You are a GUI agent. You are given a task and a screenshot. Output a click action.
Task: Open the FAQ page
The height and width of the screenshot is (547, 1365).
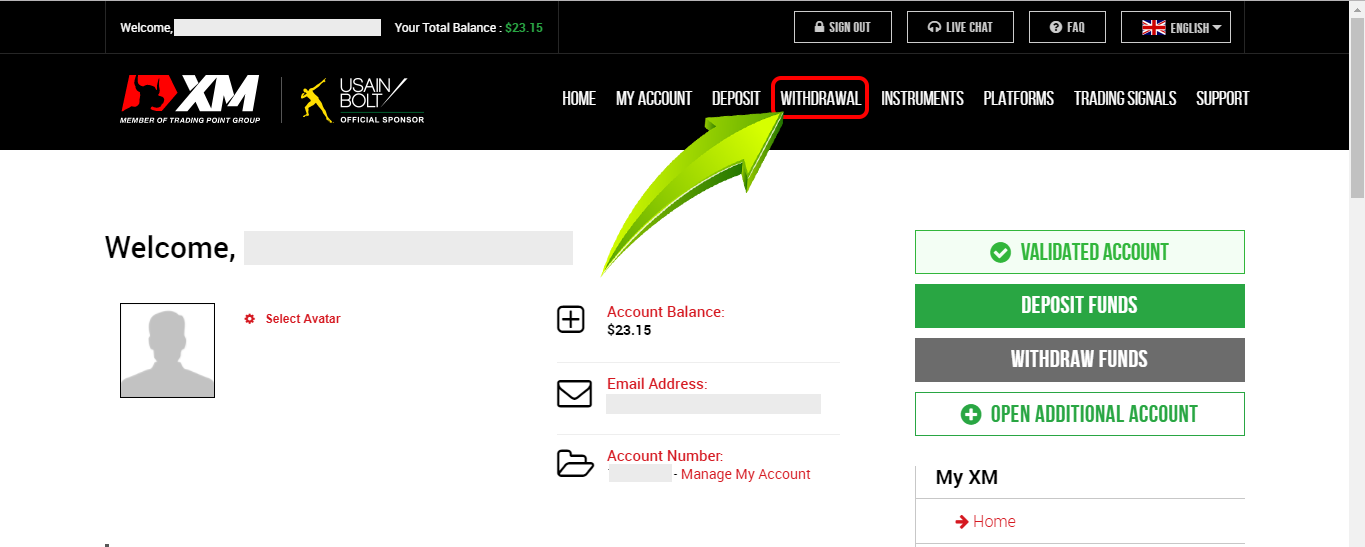point(1067,28)
